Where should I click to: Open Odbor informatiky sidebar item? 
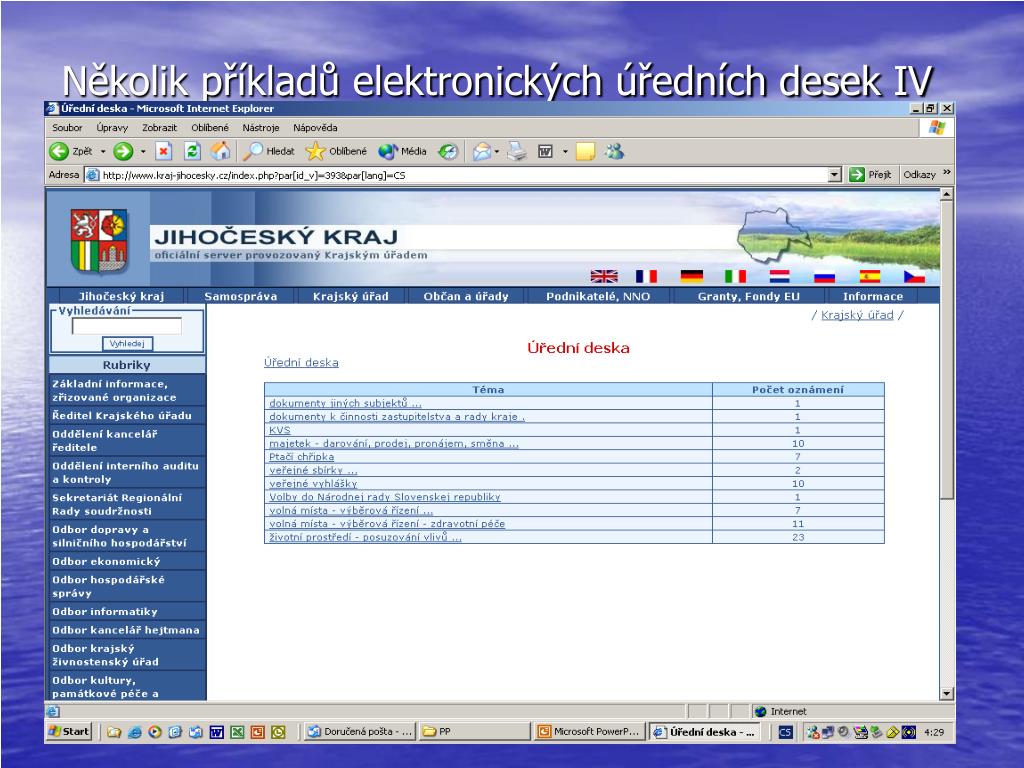click(127, 612)
